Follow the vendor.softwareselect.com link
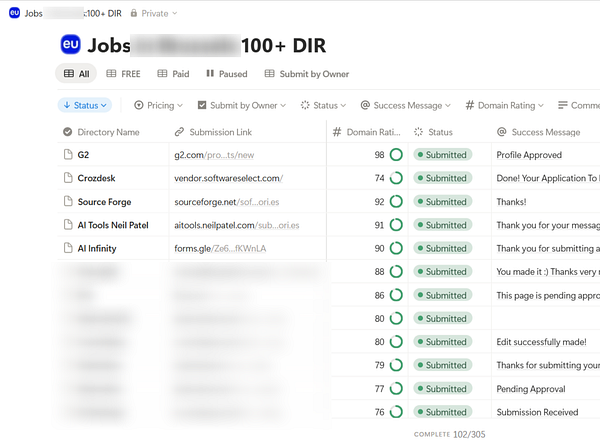 tap(228, 178)
